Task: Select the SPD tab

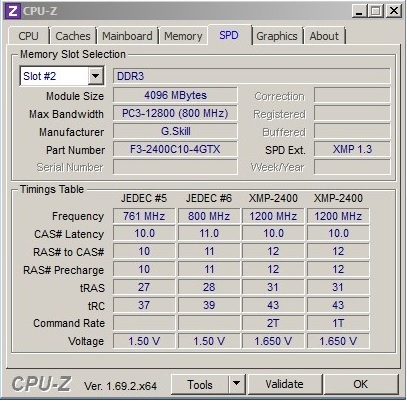Action: point(229,35)
